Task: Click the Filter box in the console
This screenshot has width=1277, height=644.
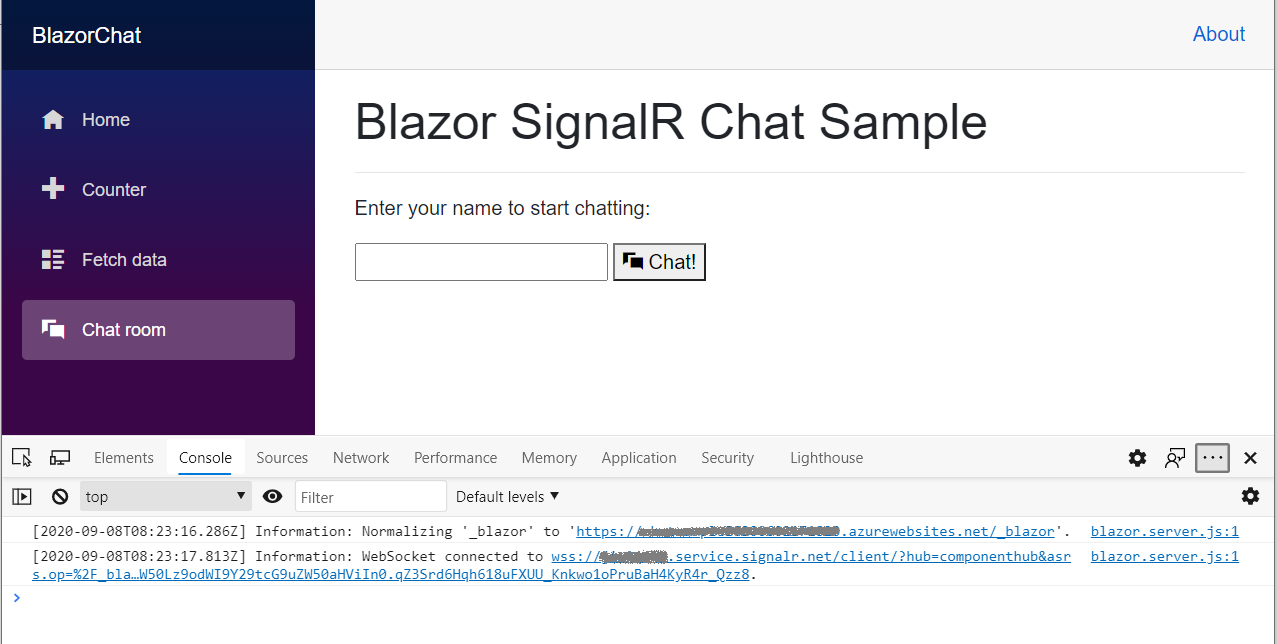Action: [370, 496]
